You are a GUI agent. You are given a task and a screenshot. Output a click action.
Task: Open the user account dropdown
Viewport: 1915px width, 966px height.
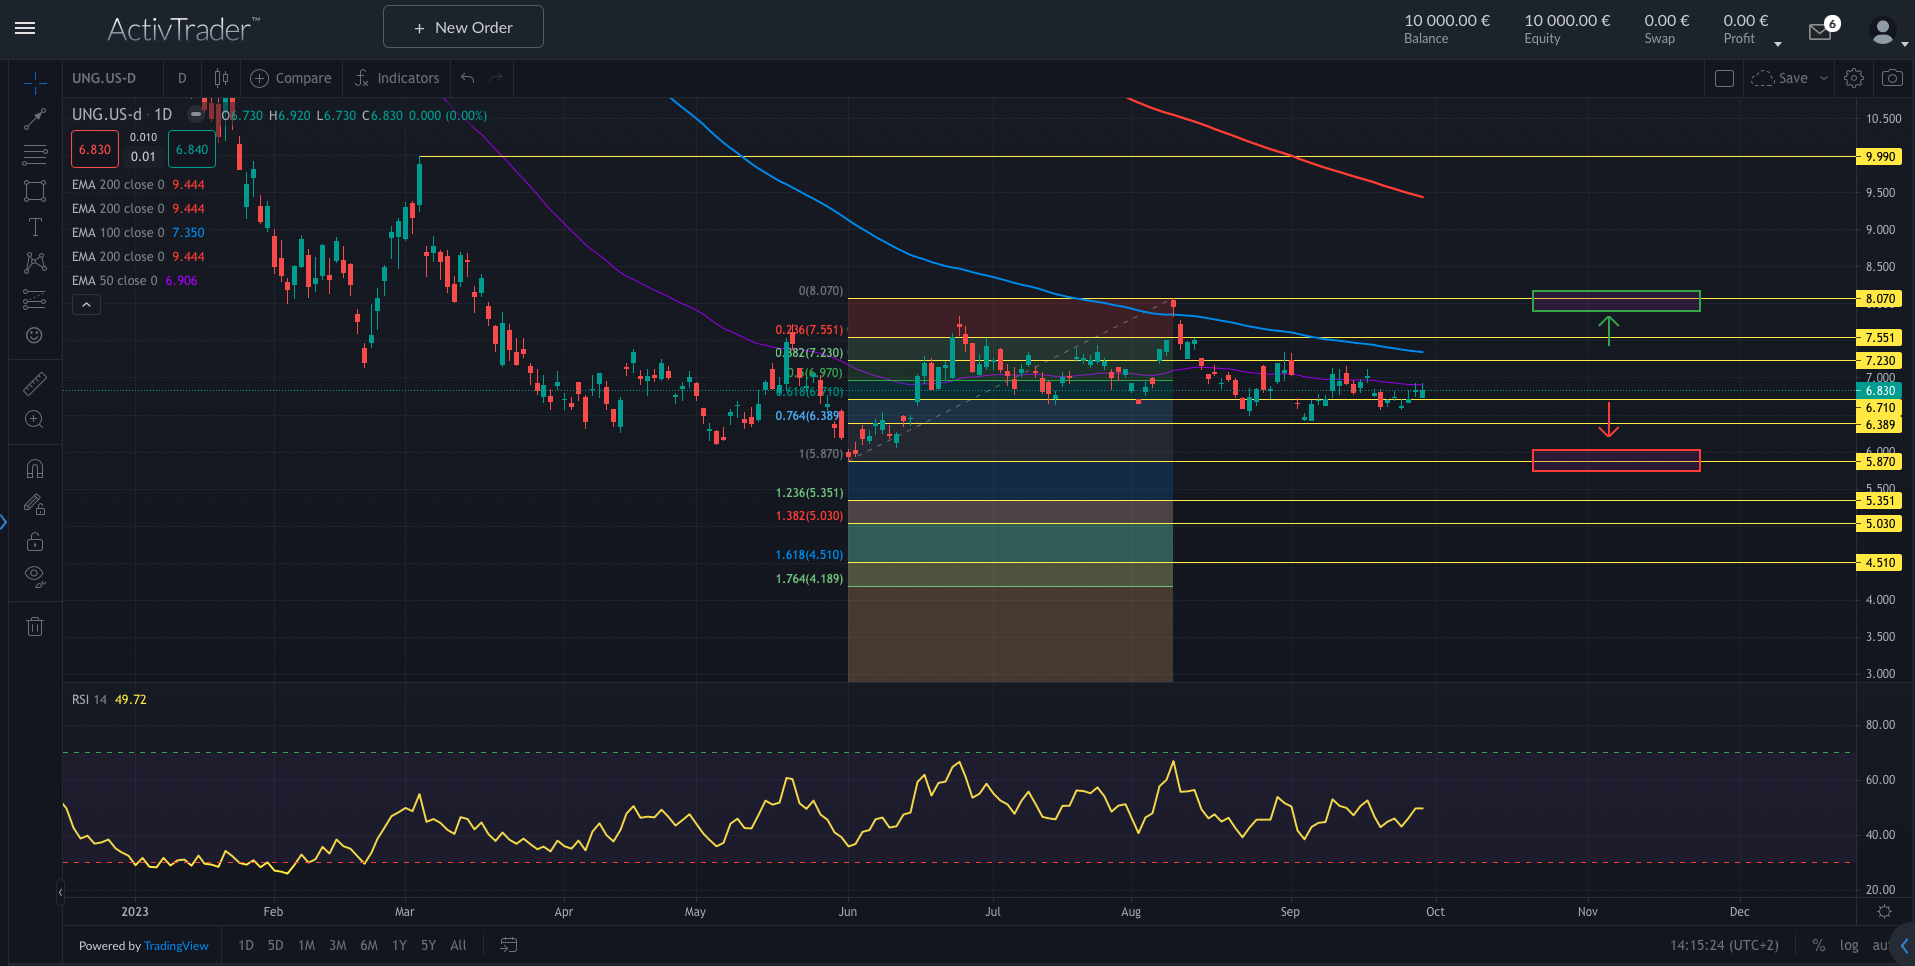click(1888, 32)
